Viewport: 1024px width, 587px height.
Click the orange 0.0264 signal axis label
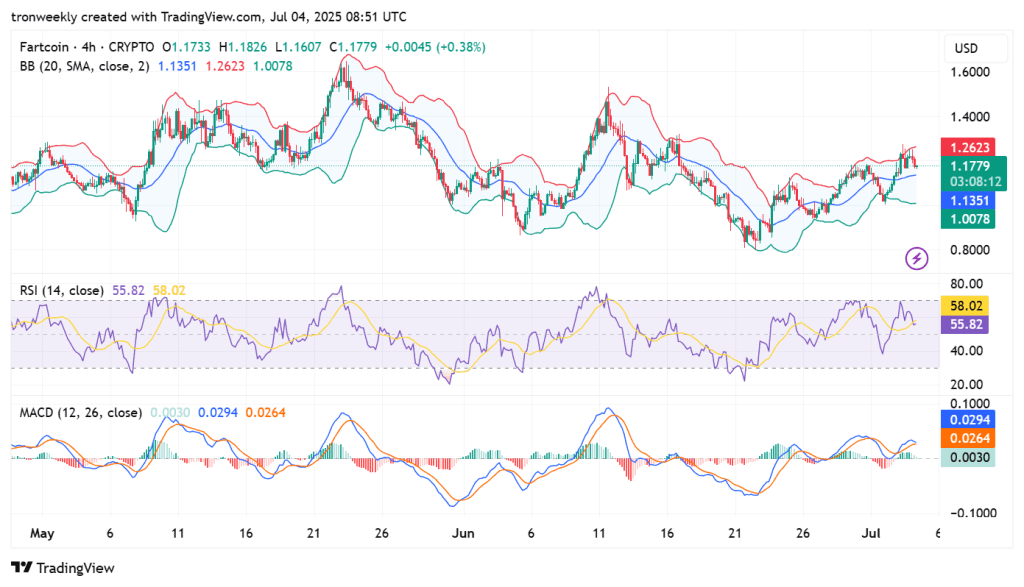click(x=968, y=438)
